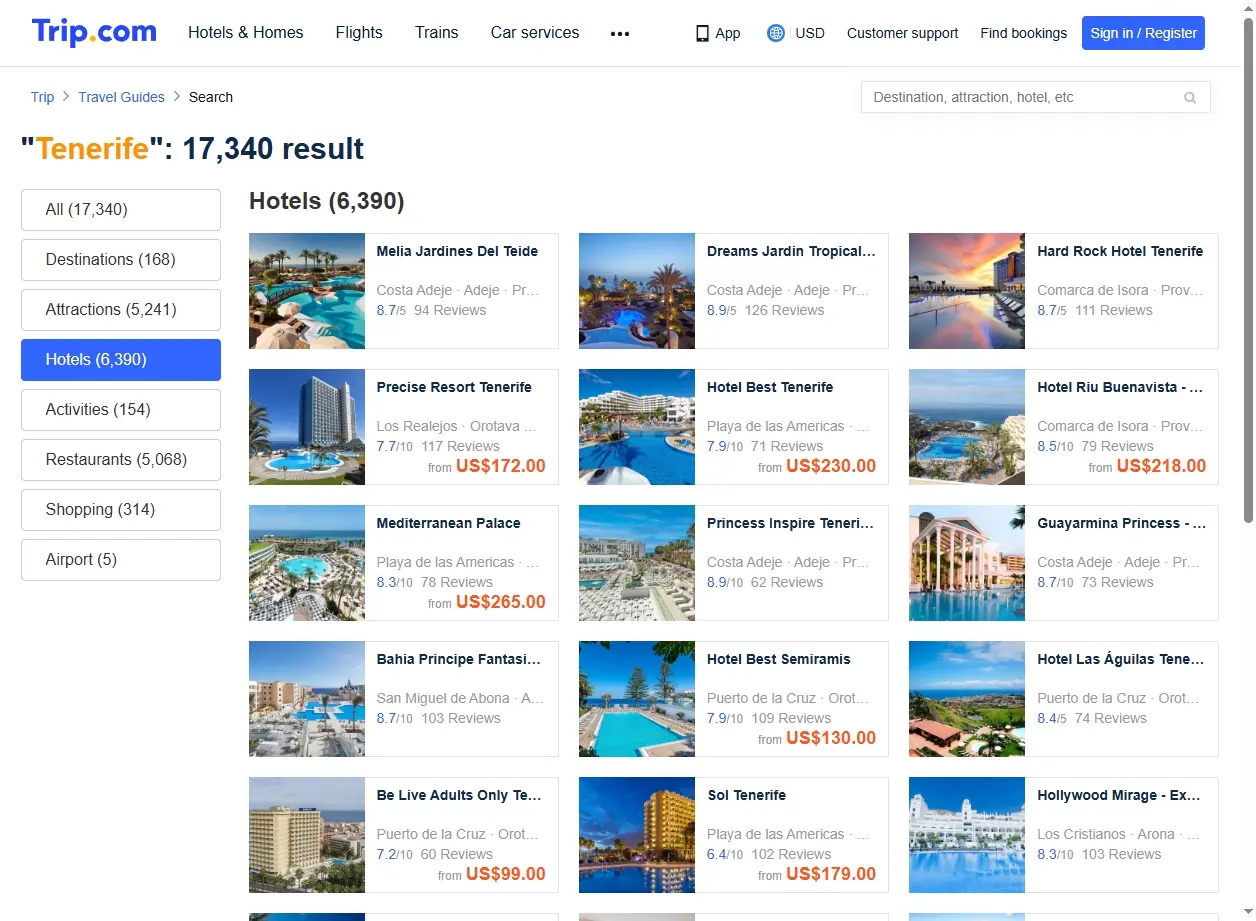Open Hotels & Homes menu
Viewport: 1256px width, 921px height.
pos(246,32)
